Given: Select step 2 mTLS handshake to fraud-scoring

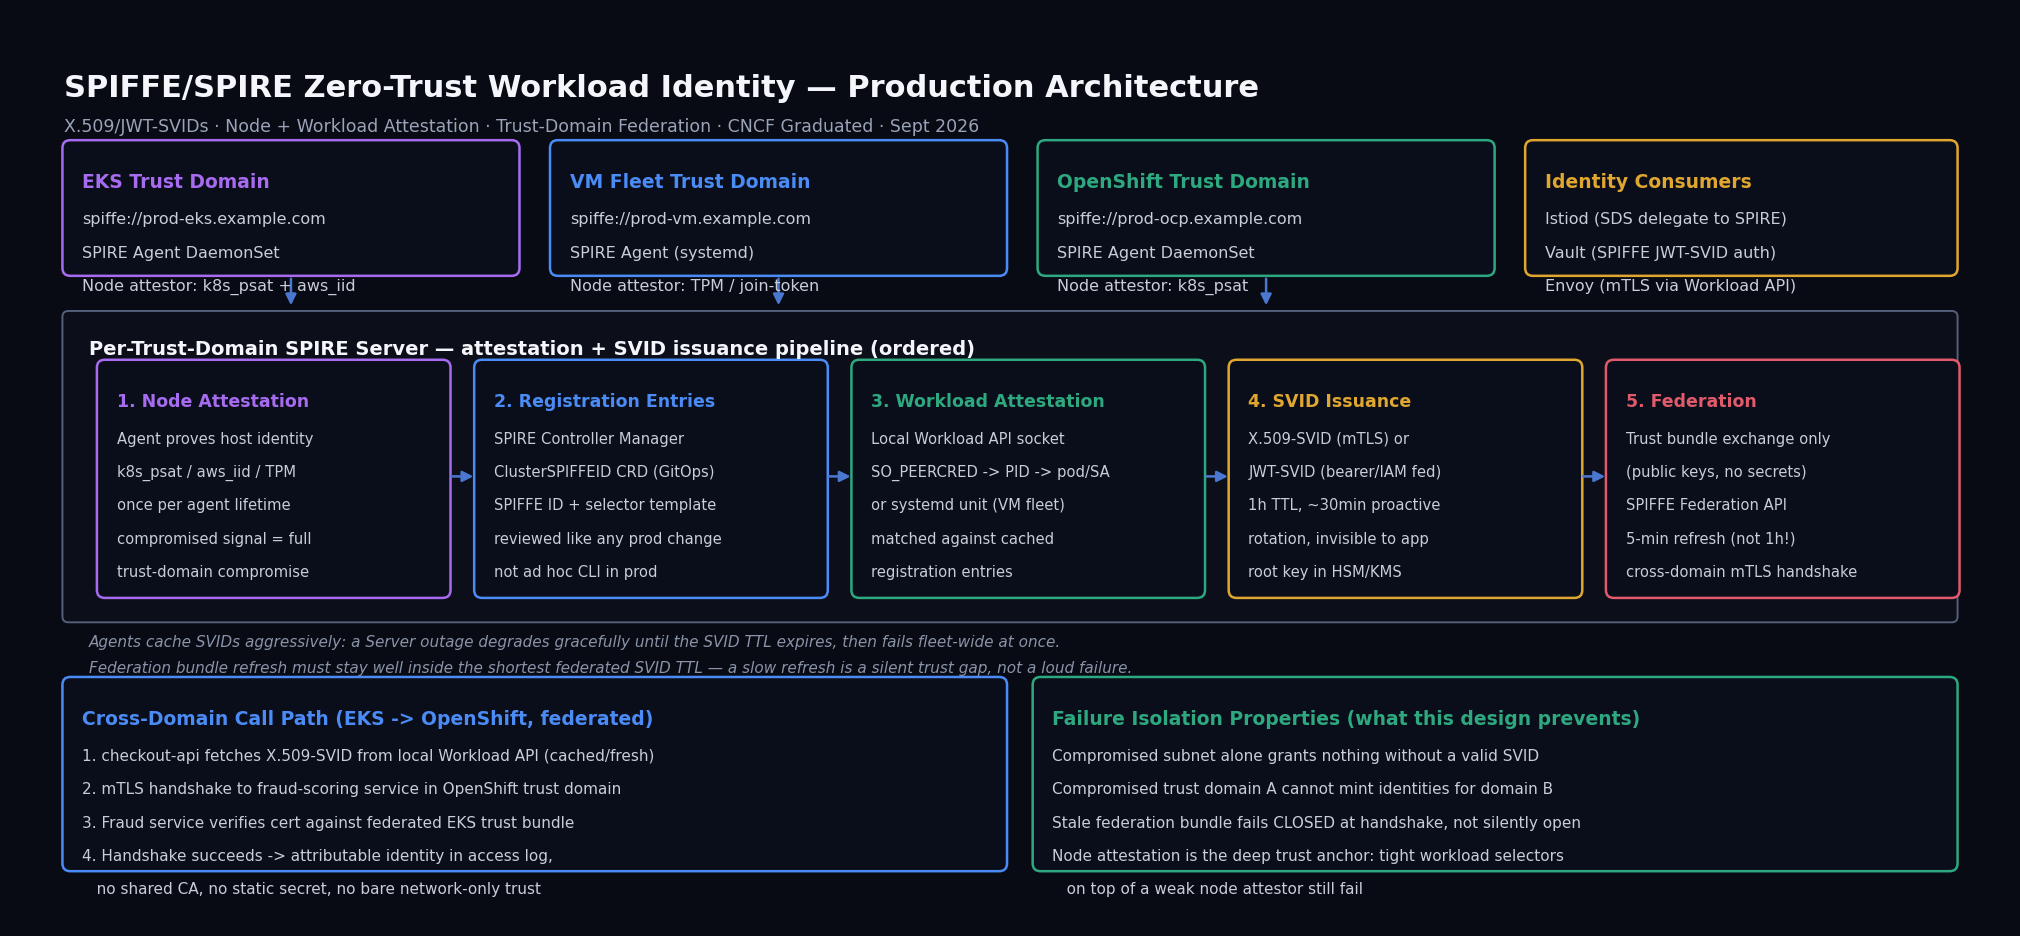Looking at the screenshot, I should click(351, 789).
